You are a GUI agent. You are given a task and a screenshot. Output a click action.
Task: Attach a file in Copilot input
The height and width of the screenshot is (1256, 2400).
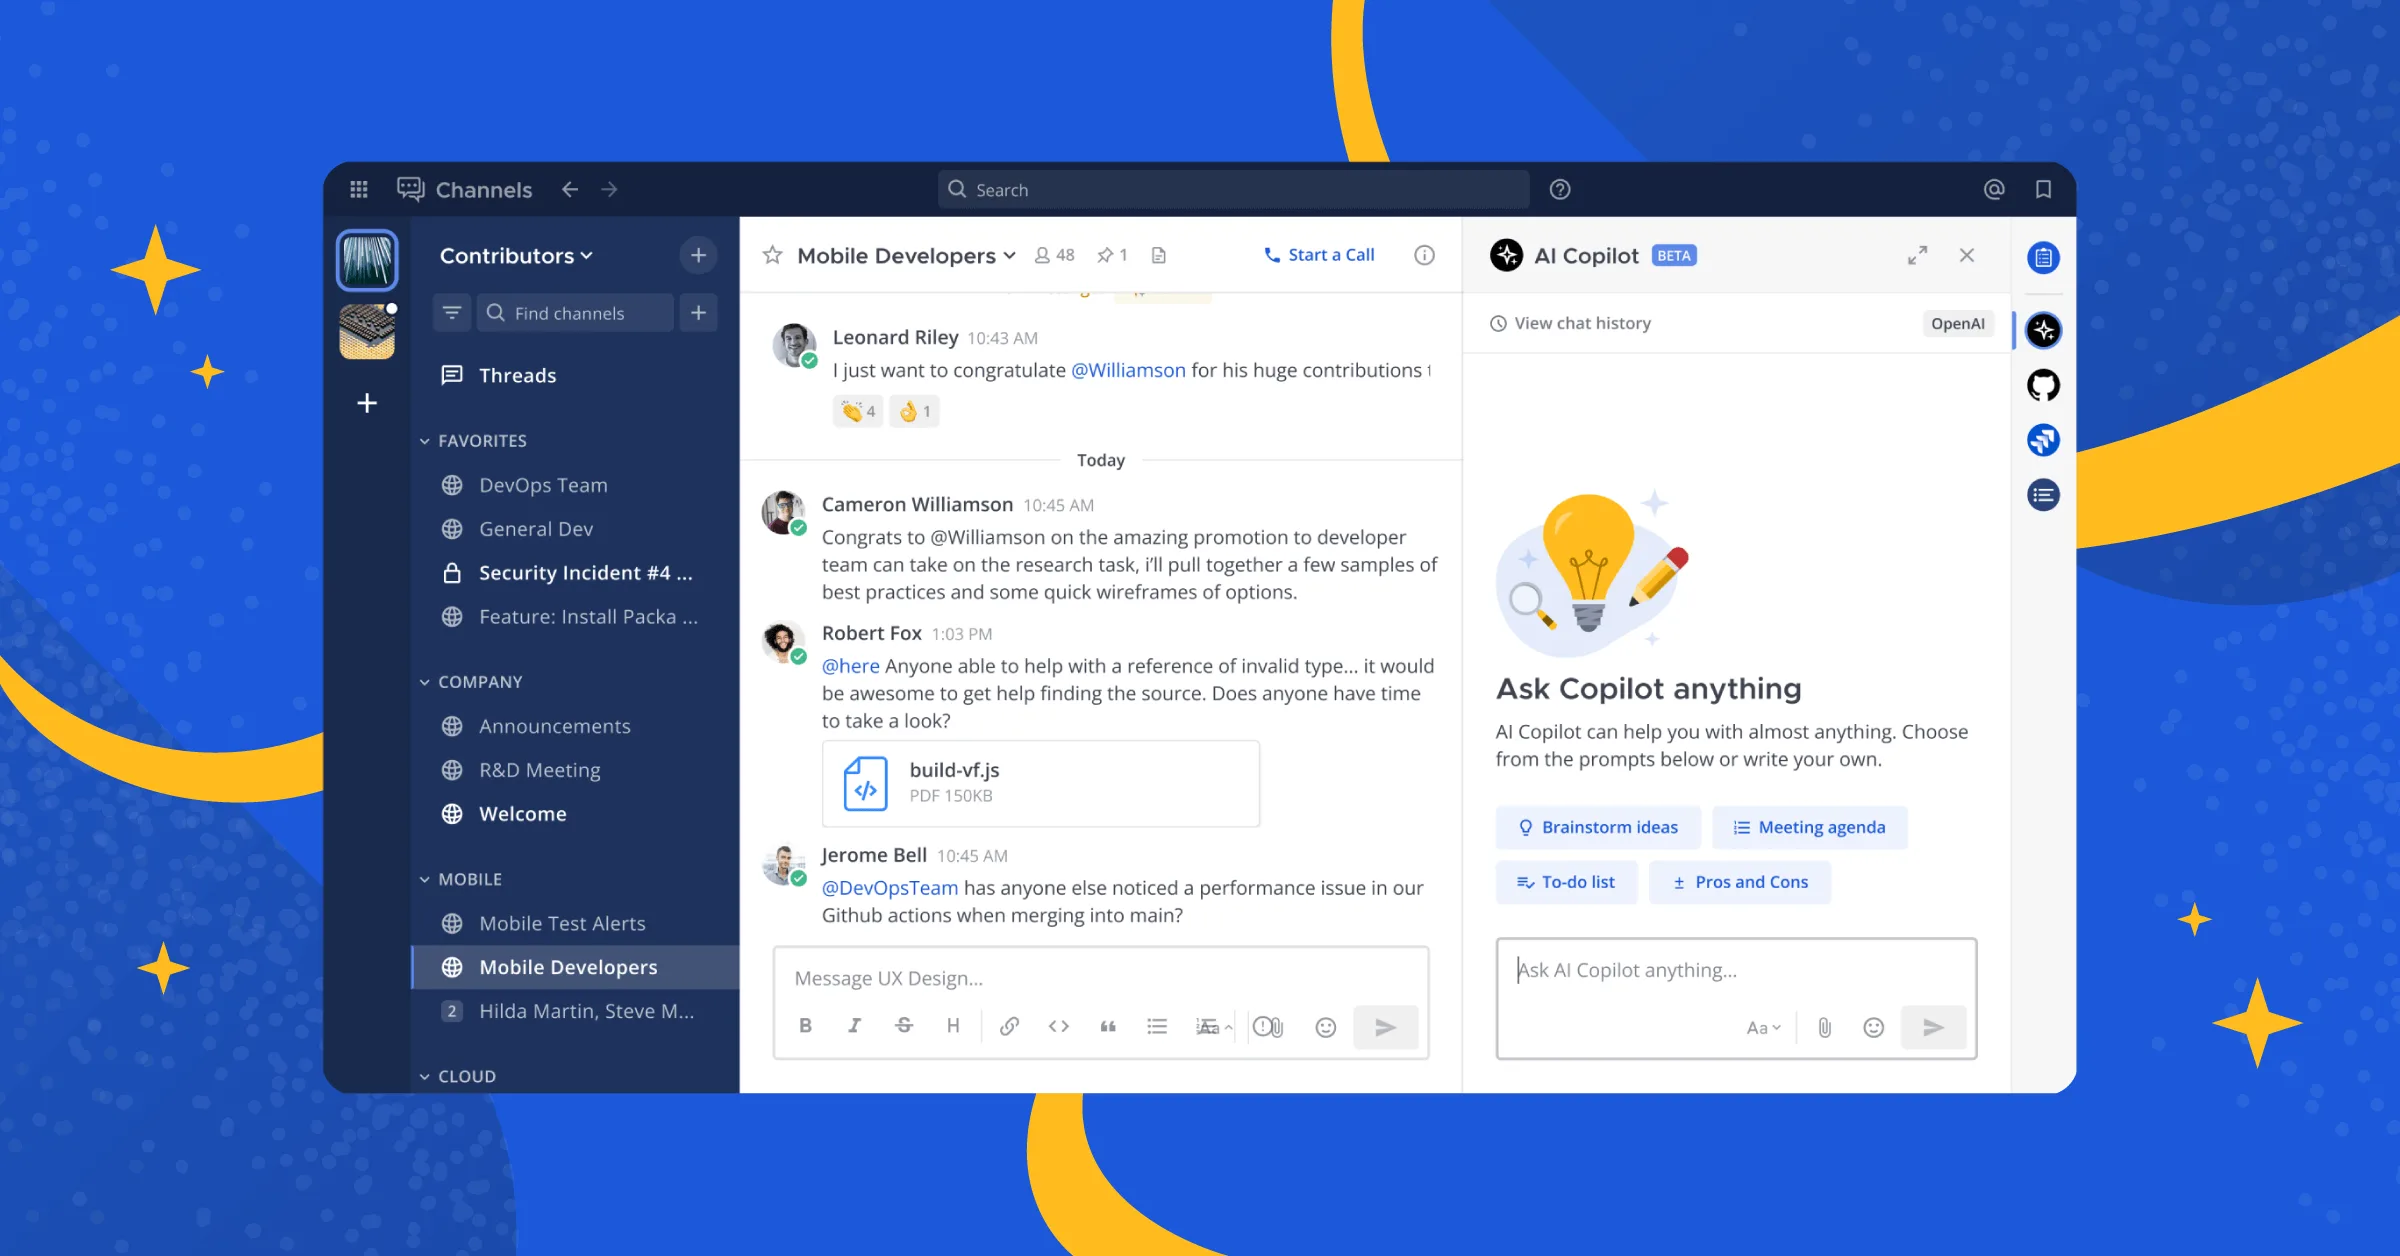[1825, 1028]
